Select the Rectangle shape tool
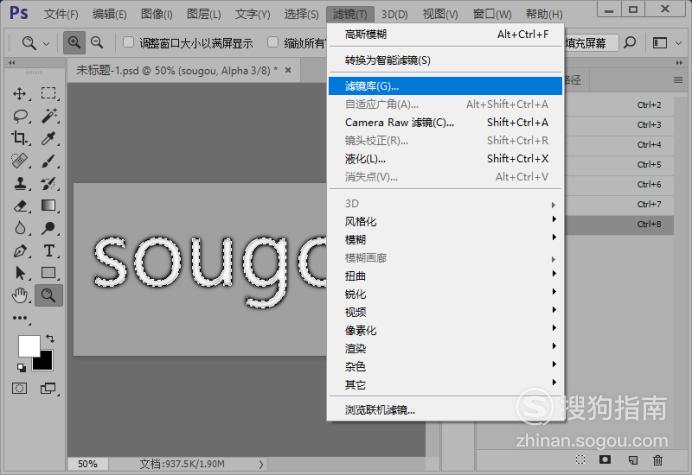Image resolution: width=692 pixels, height=475 pixels. (x=48, y=273)
